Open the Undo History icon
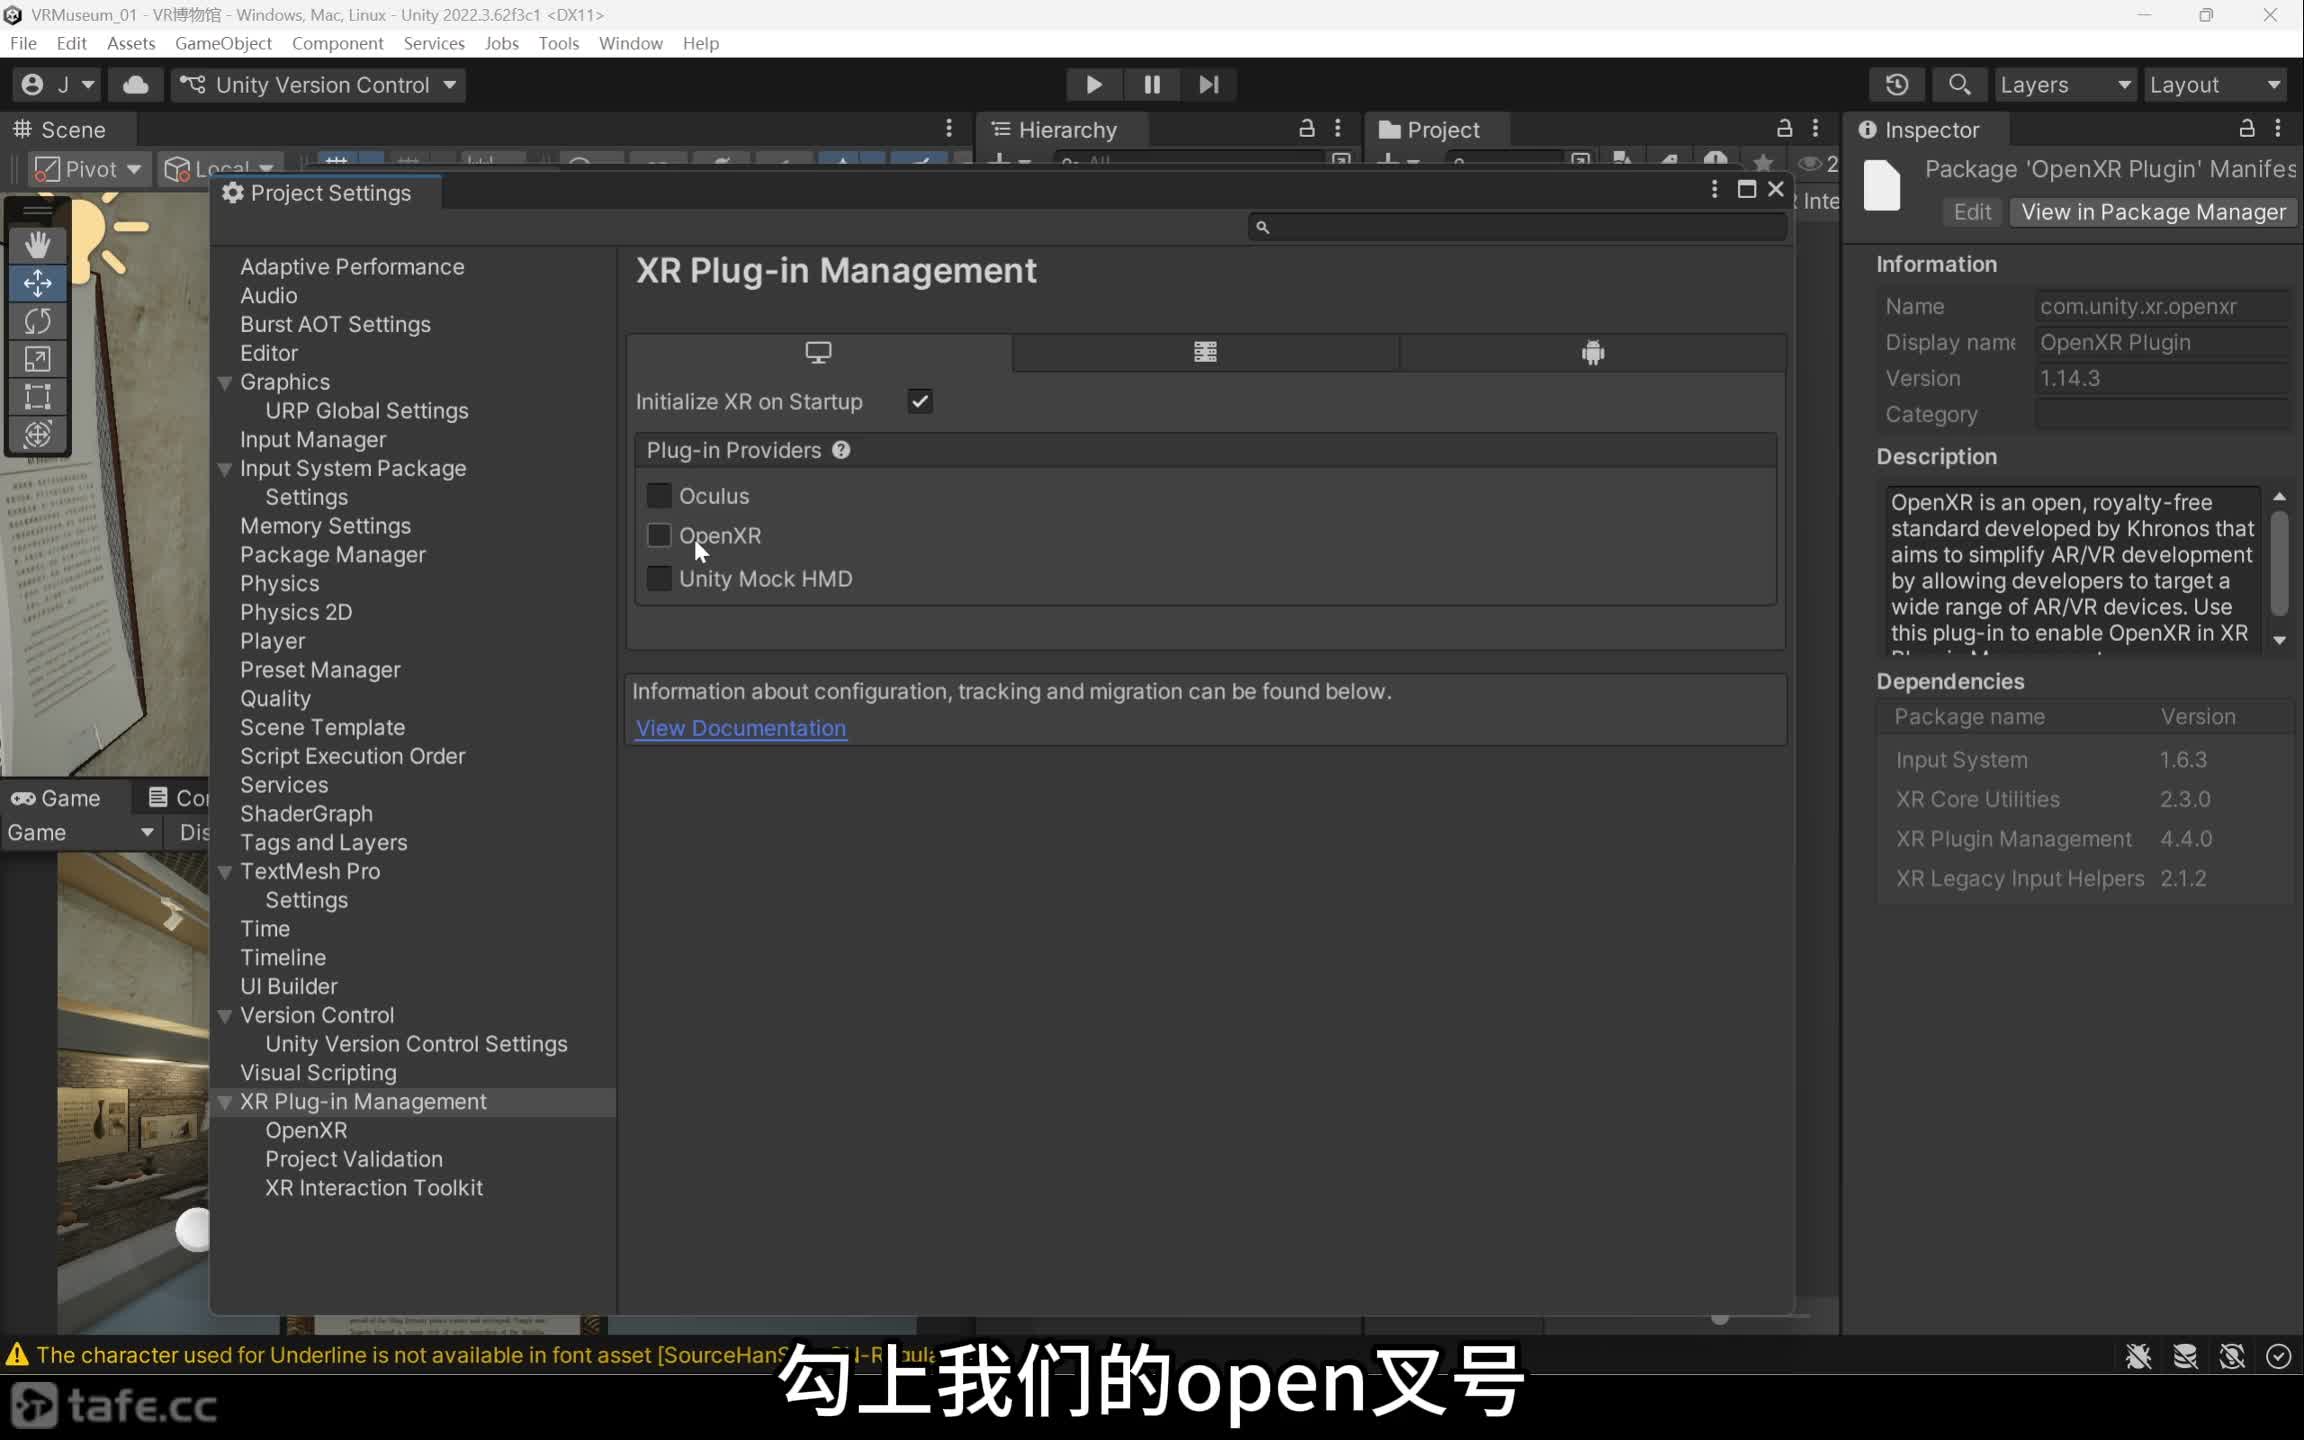This screenshot has height=1440, width=2304. coord(1897,85)
